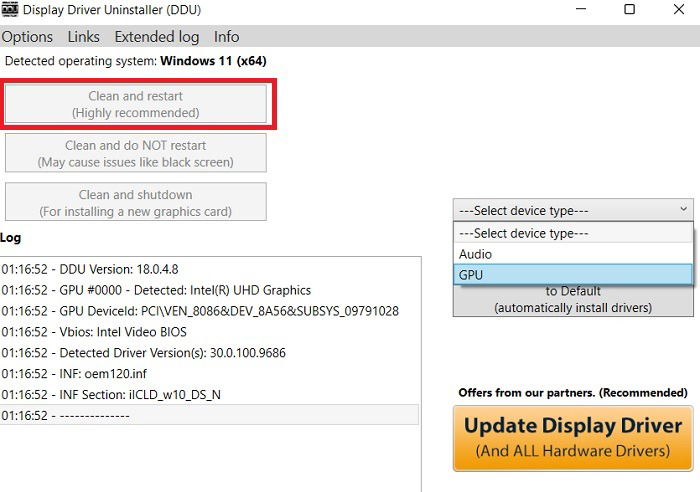Select log line INF: oem120.inf
The height and width of the screenshot is (492, 700).
(209, 374)
